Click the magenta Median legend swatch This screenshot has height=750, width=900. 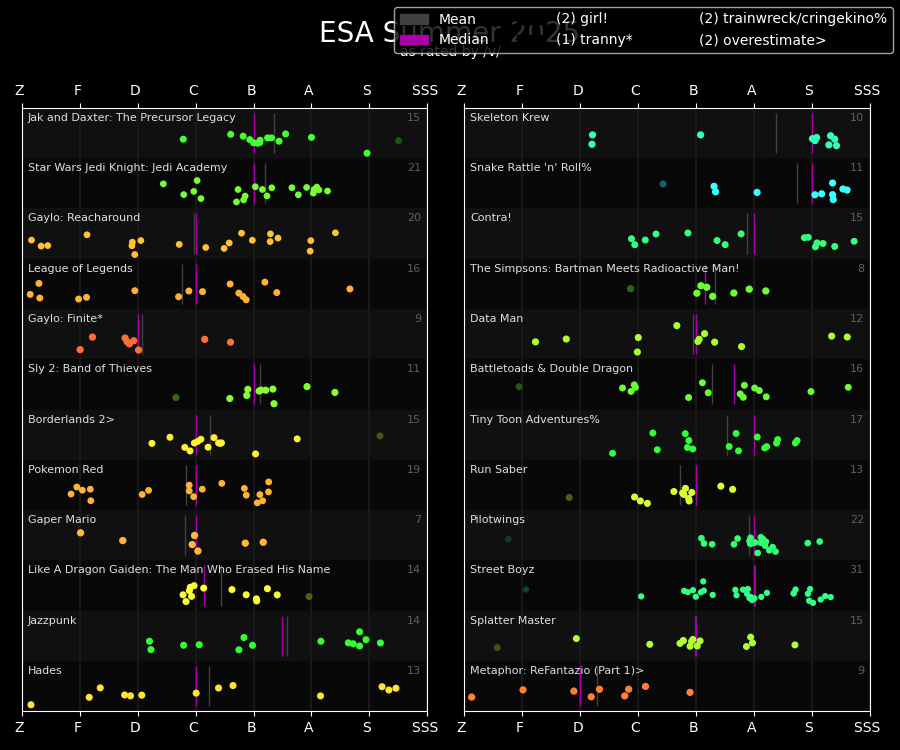[x=414, y=40]
